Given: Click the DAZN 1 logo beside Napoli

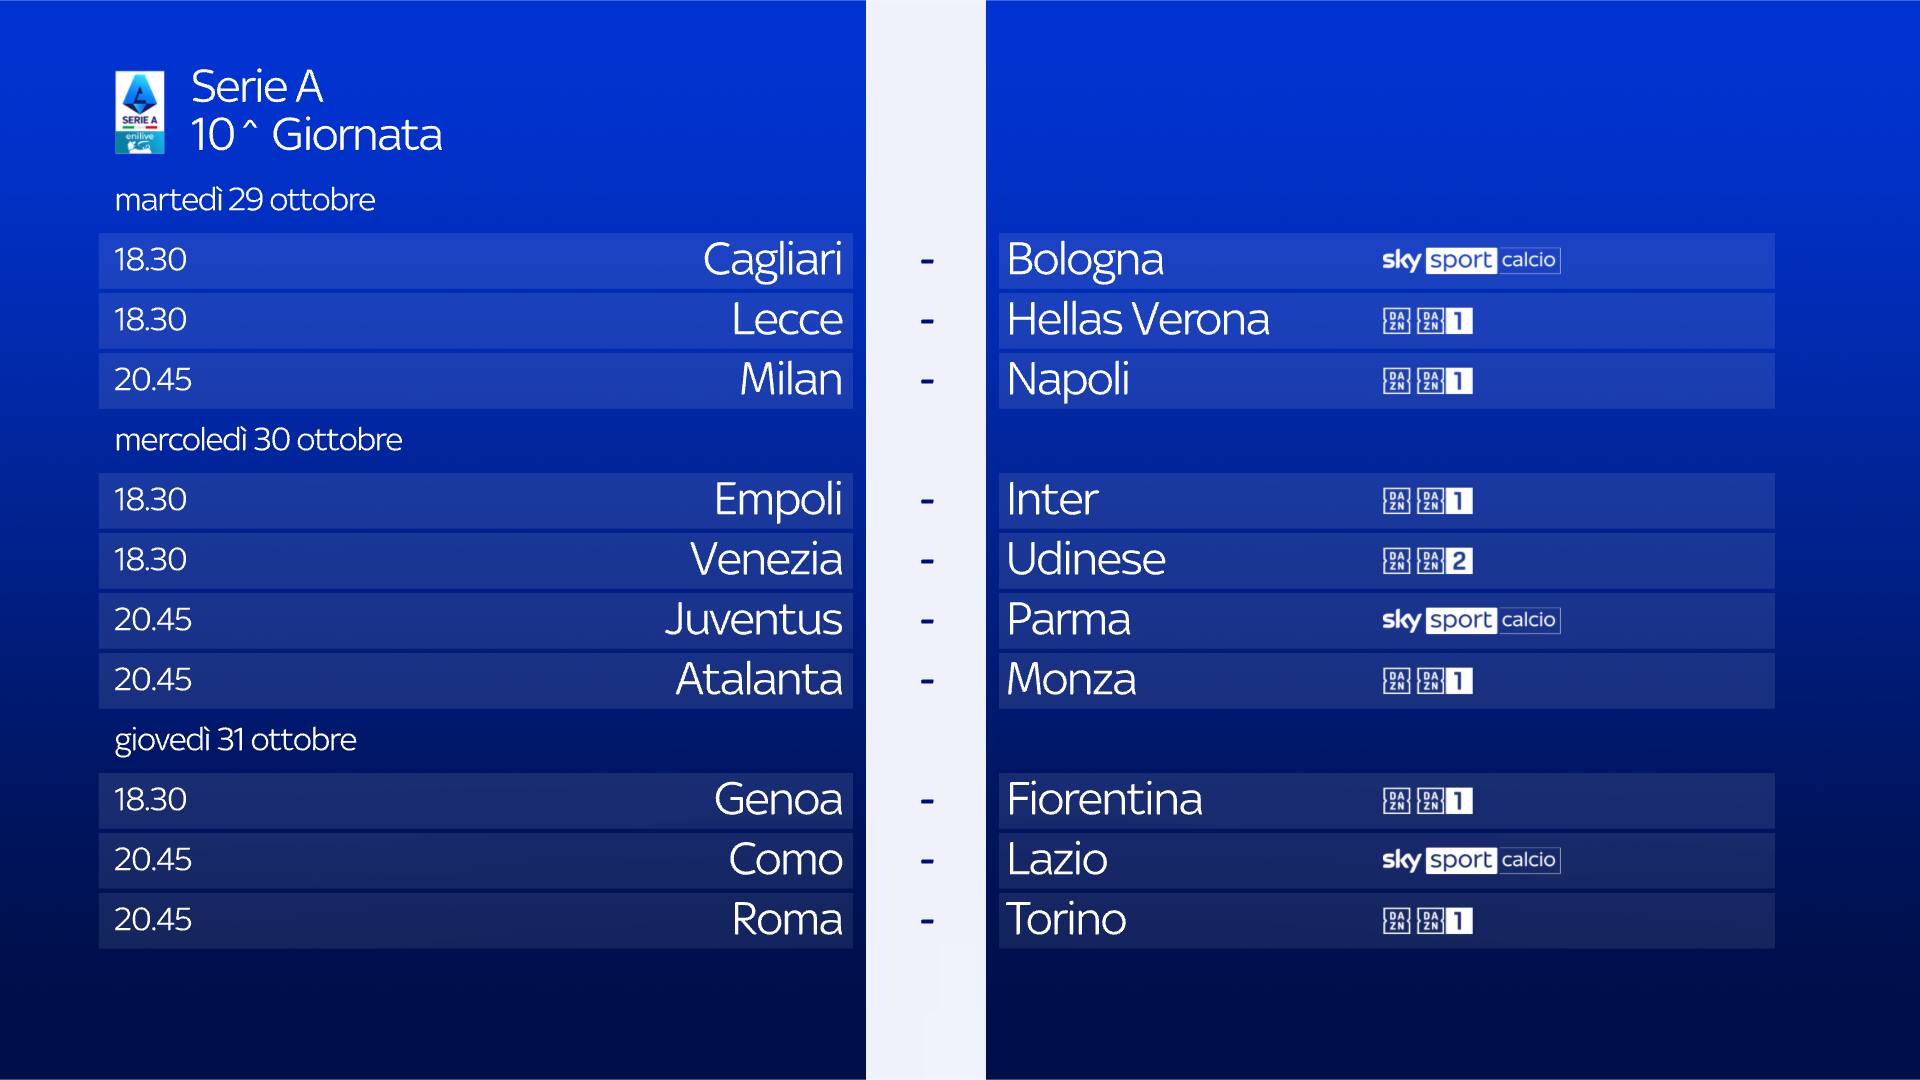Looking at the screenshot, I should coord(1428,381).
